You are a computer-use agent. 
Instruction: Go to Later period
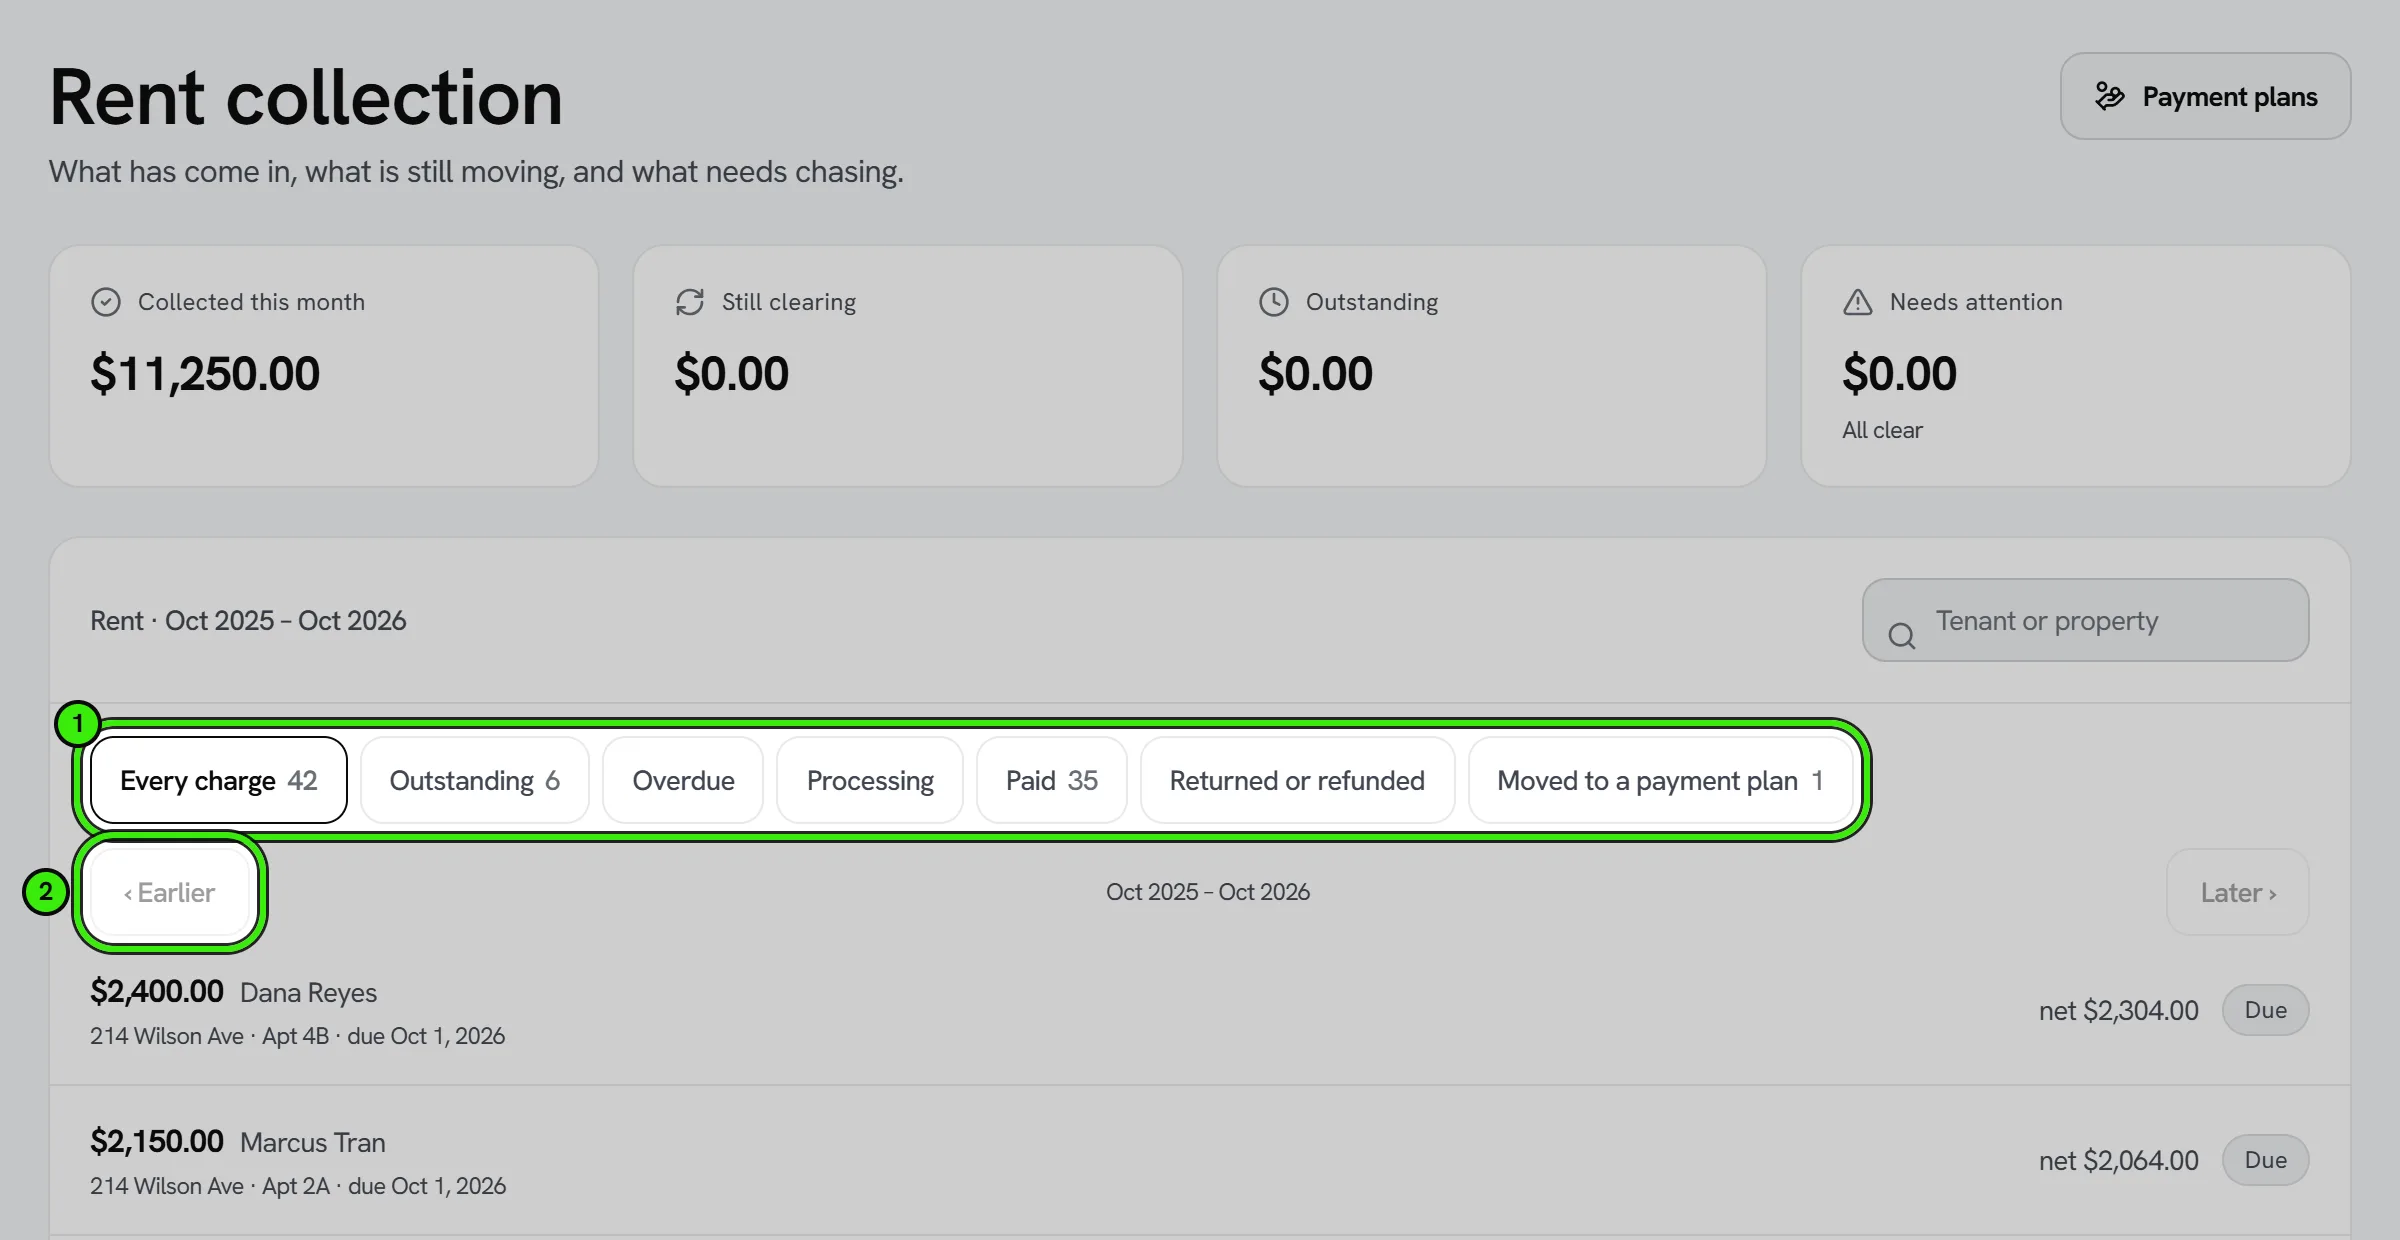pos(2238,892)
